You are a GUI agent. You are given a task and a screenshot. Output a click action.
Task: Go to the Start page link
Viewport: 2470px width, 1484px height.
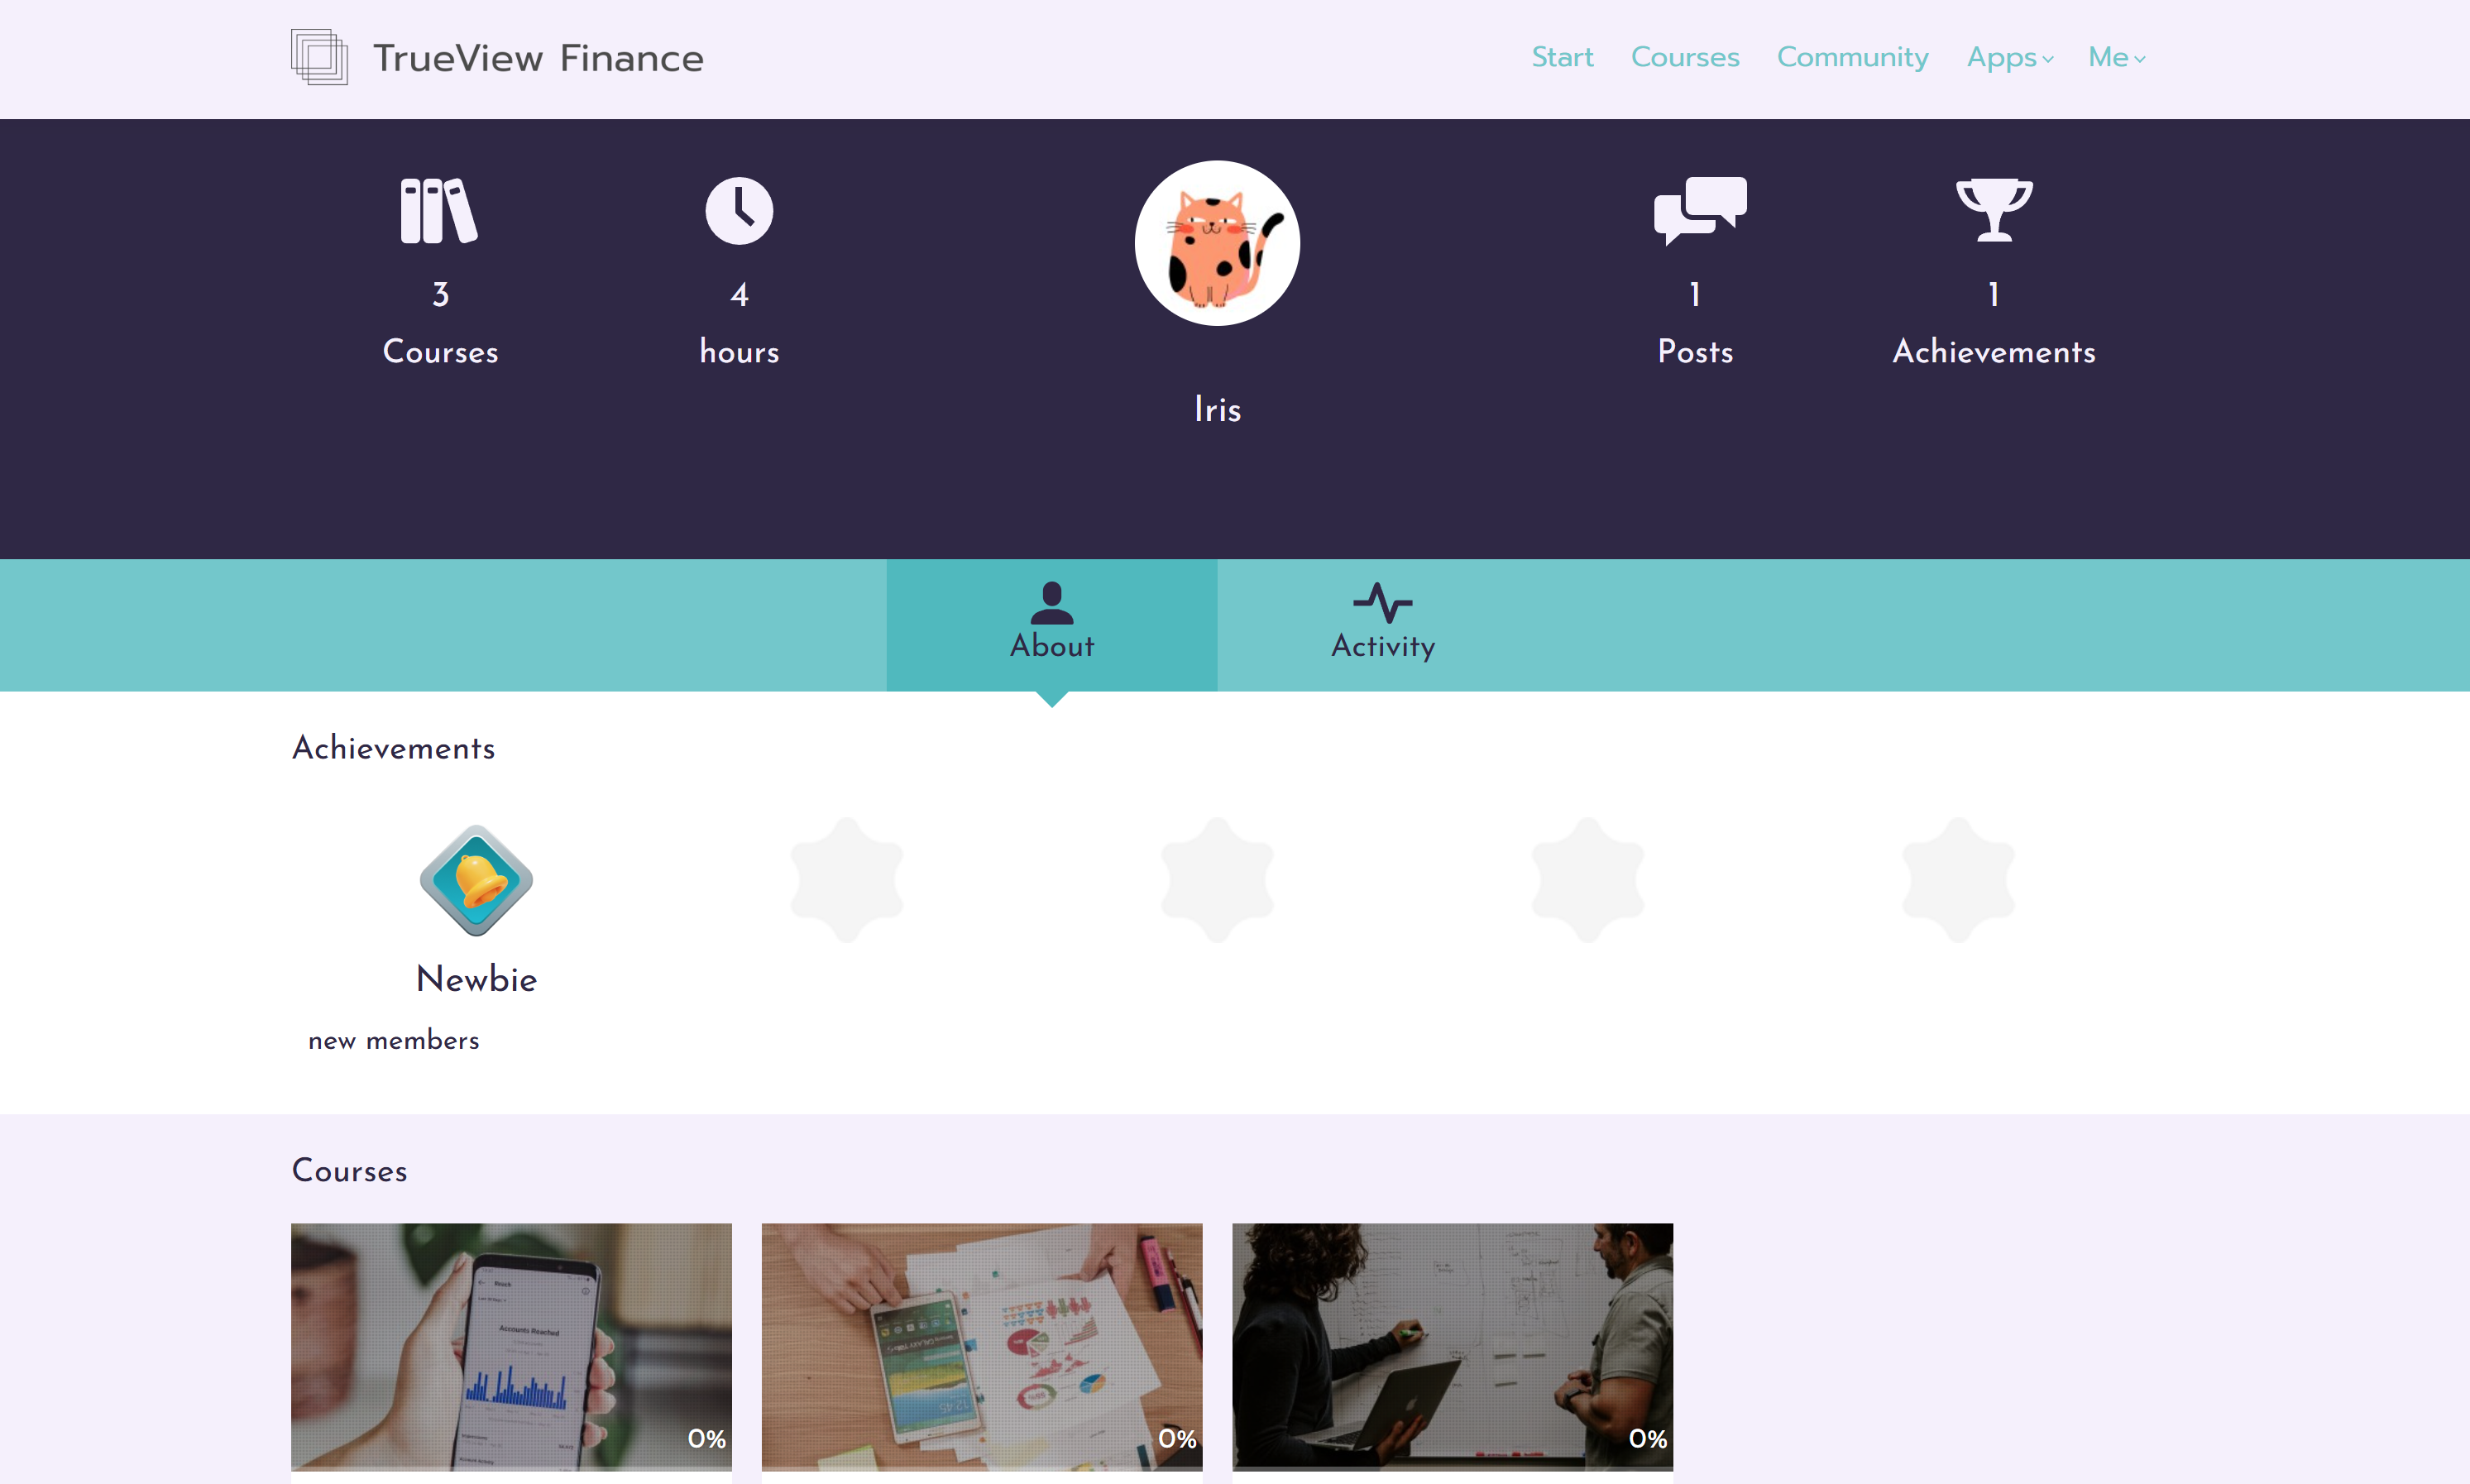[x=1562, y=57]
